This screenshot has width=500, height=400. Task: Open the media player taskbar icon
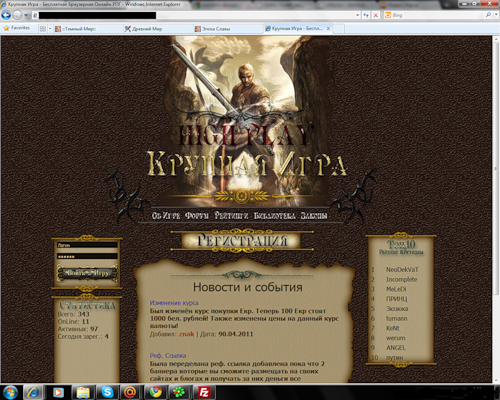click(x=59, y=392)
